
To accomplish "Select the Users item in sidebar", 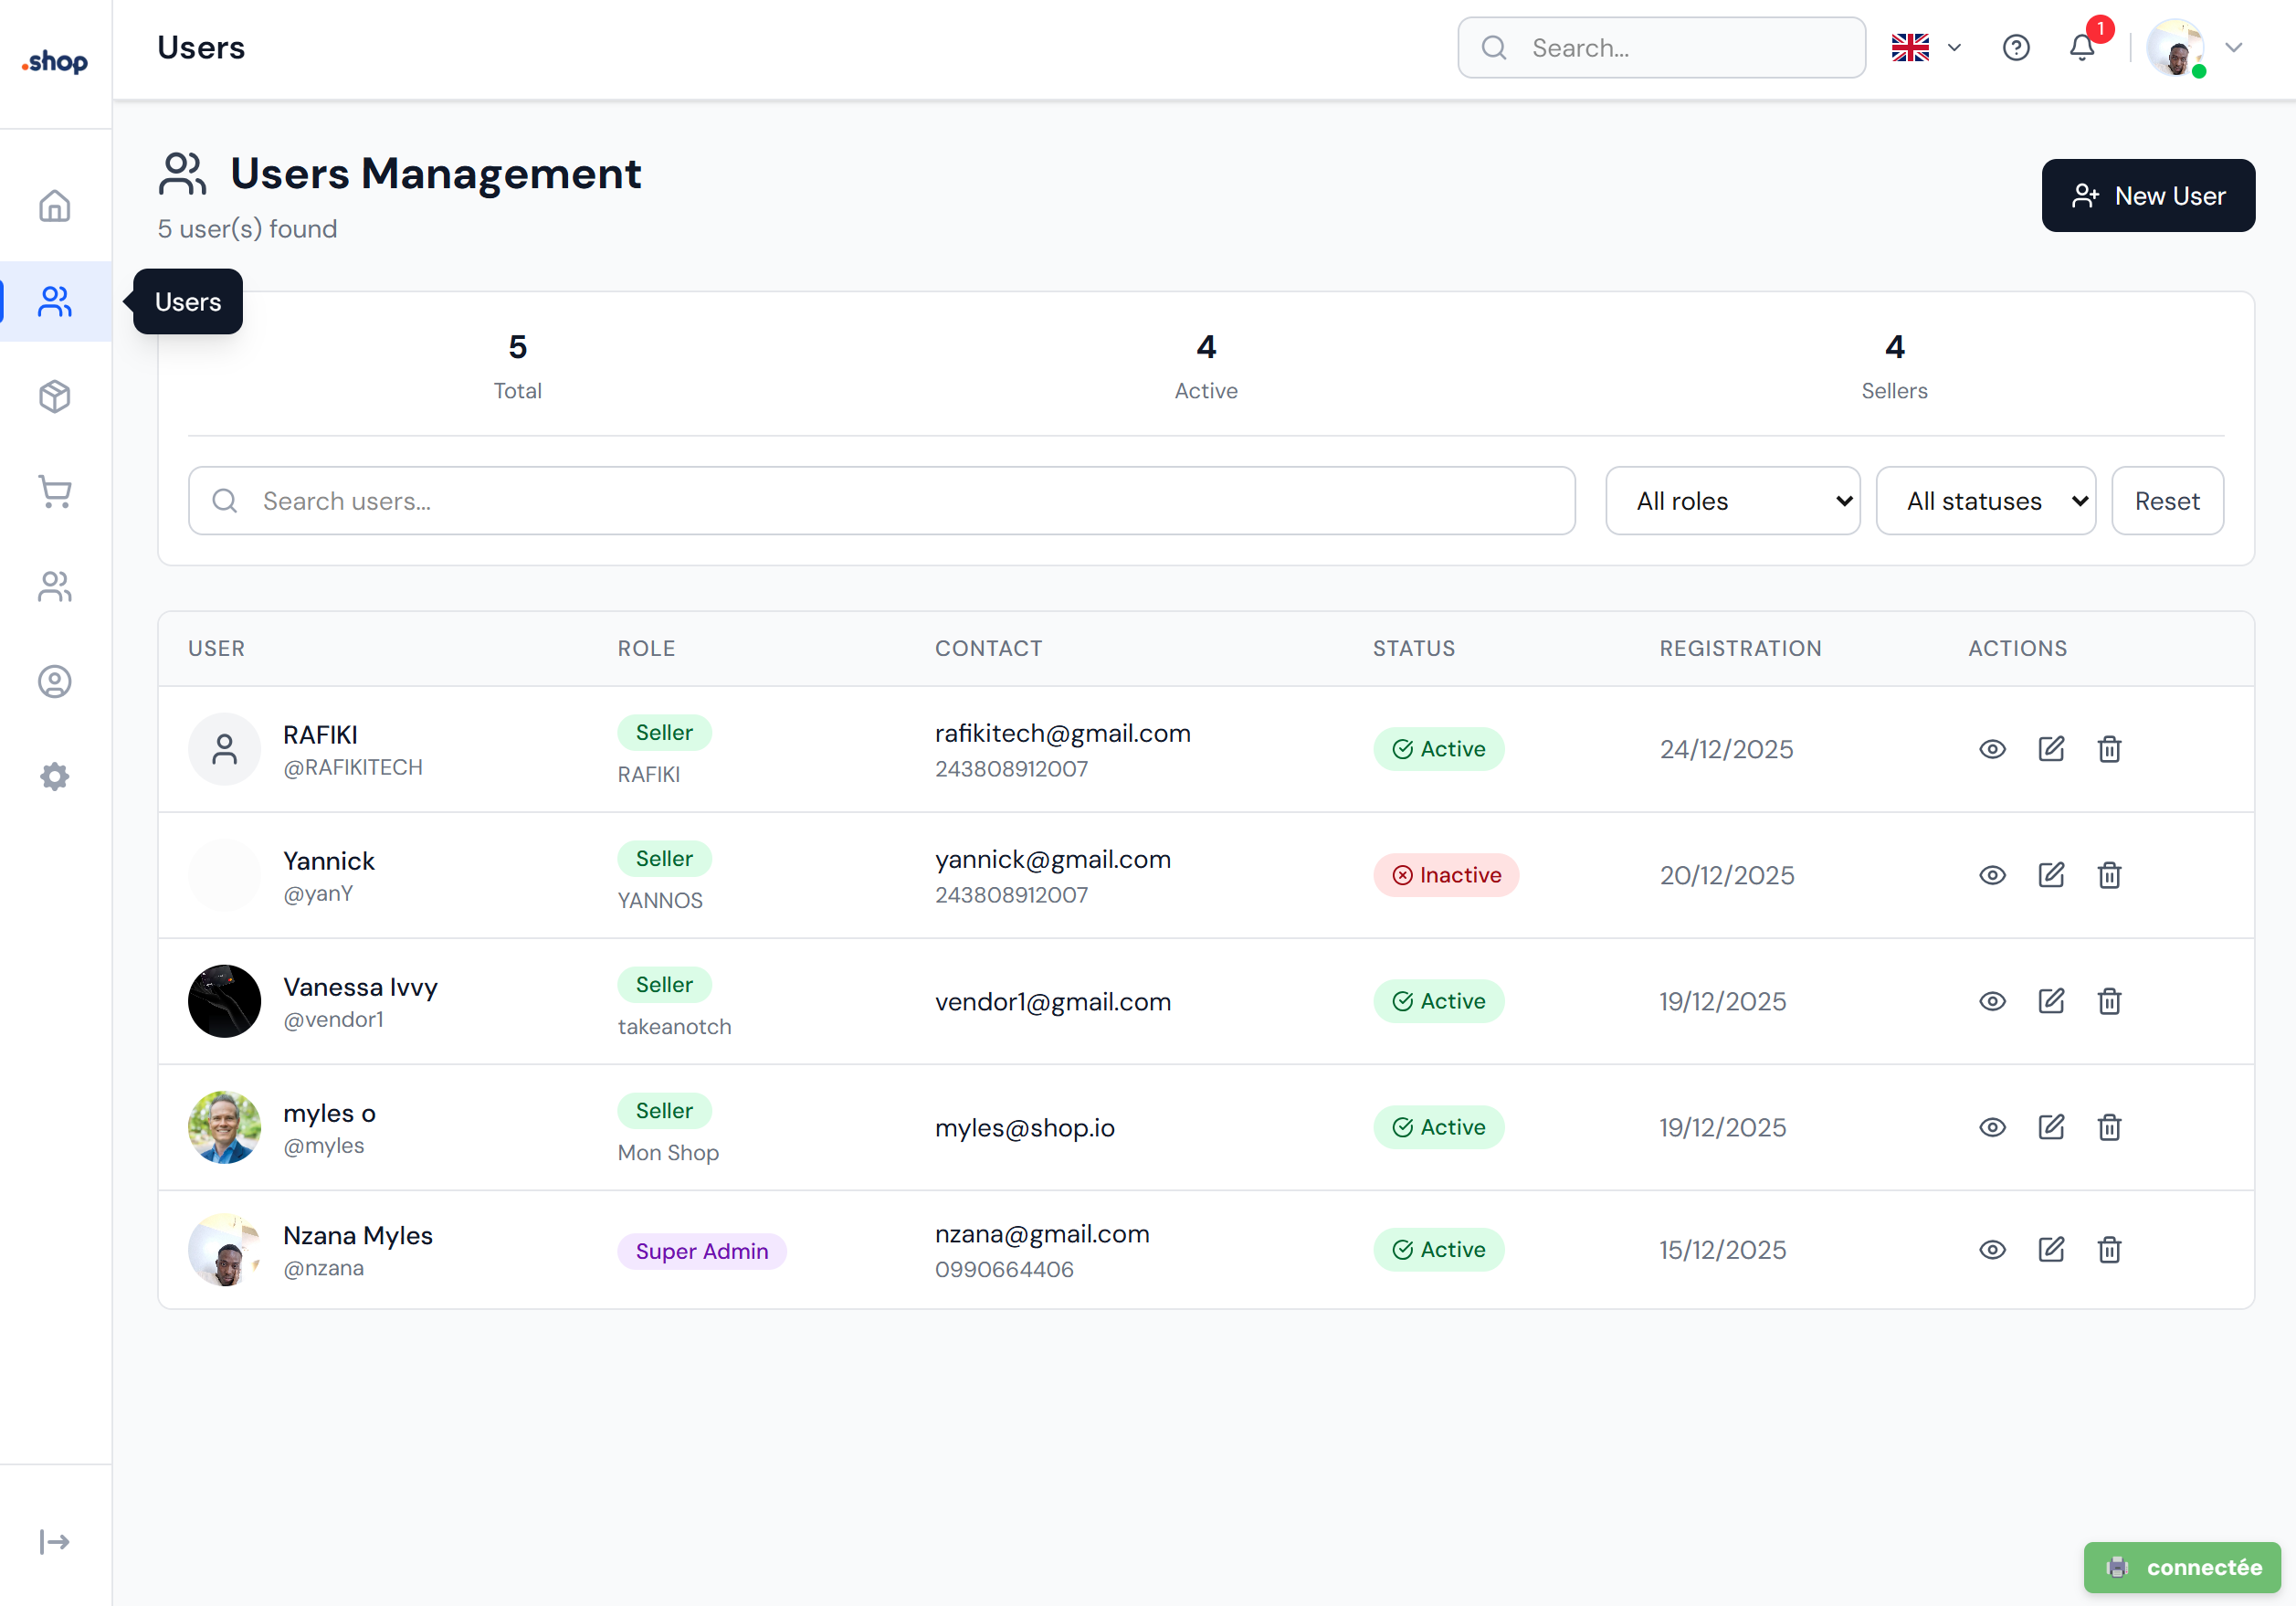I will tap(54, 301).
